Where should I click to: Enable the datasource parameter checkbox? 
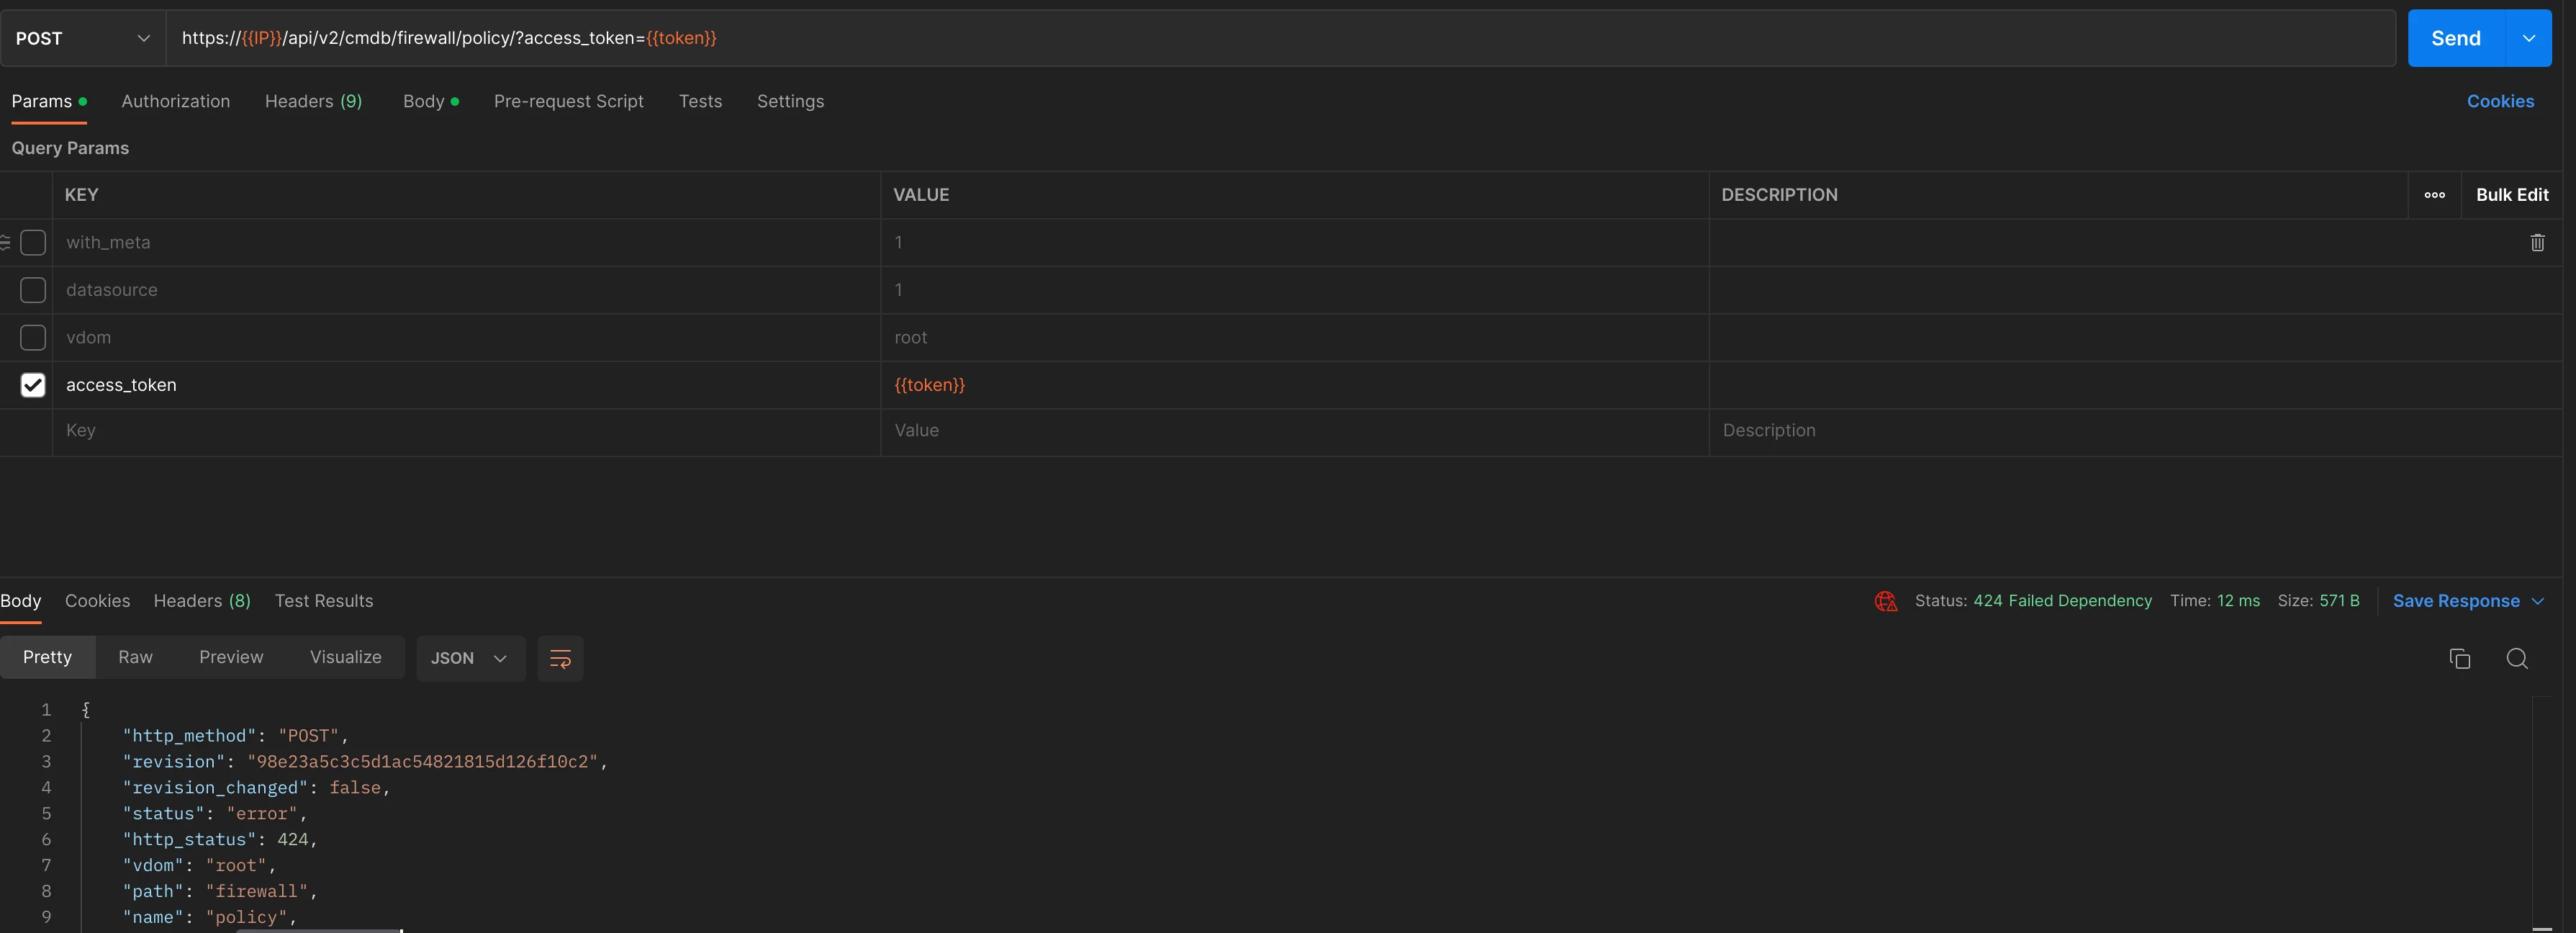click(33, 290)
